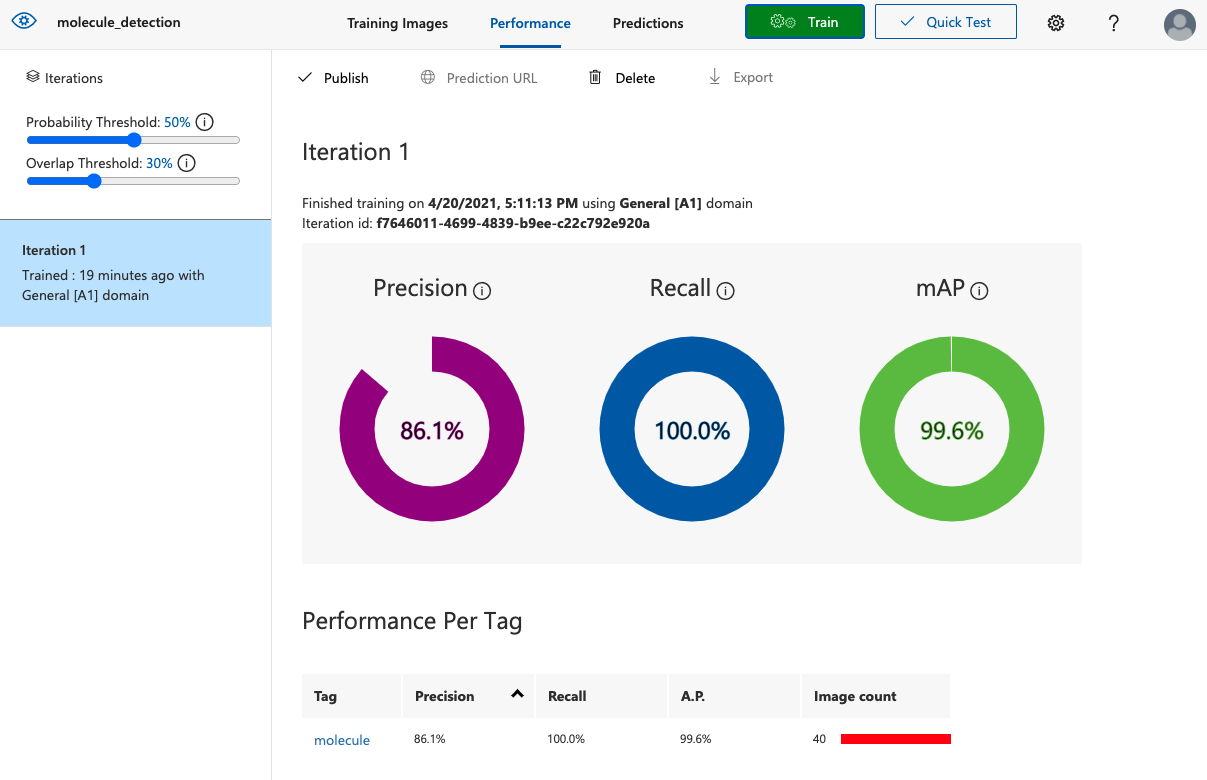The height and width of the screenshot is (780, 1207).
Task: Click the Custom Vision eye logo
Action: [24, 22]
